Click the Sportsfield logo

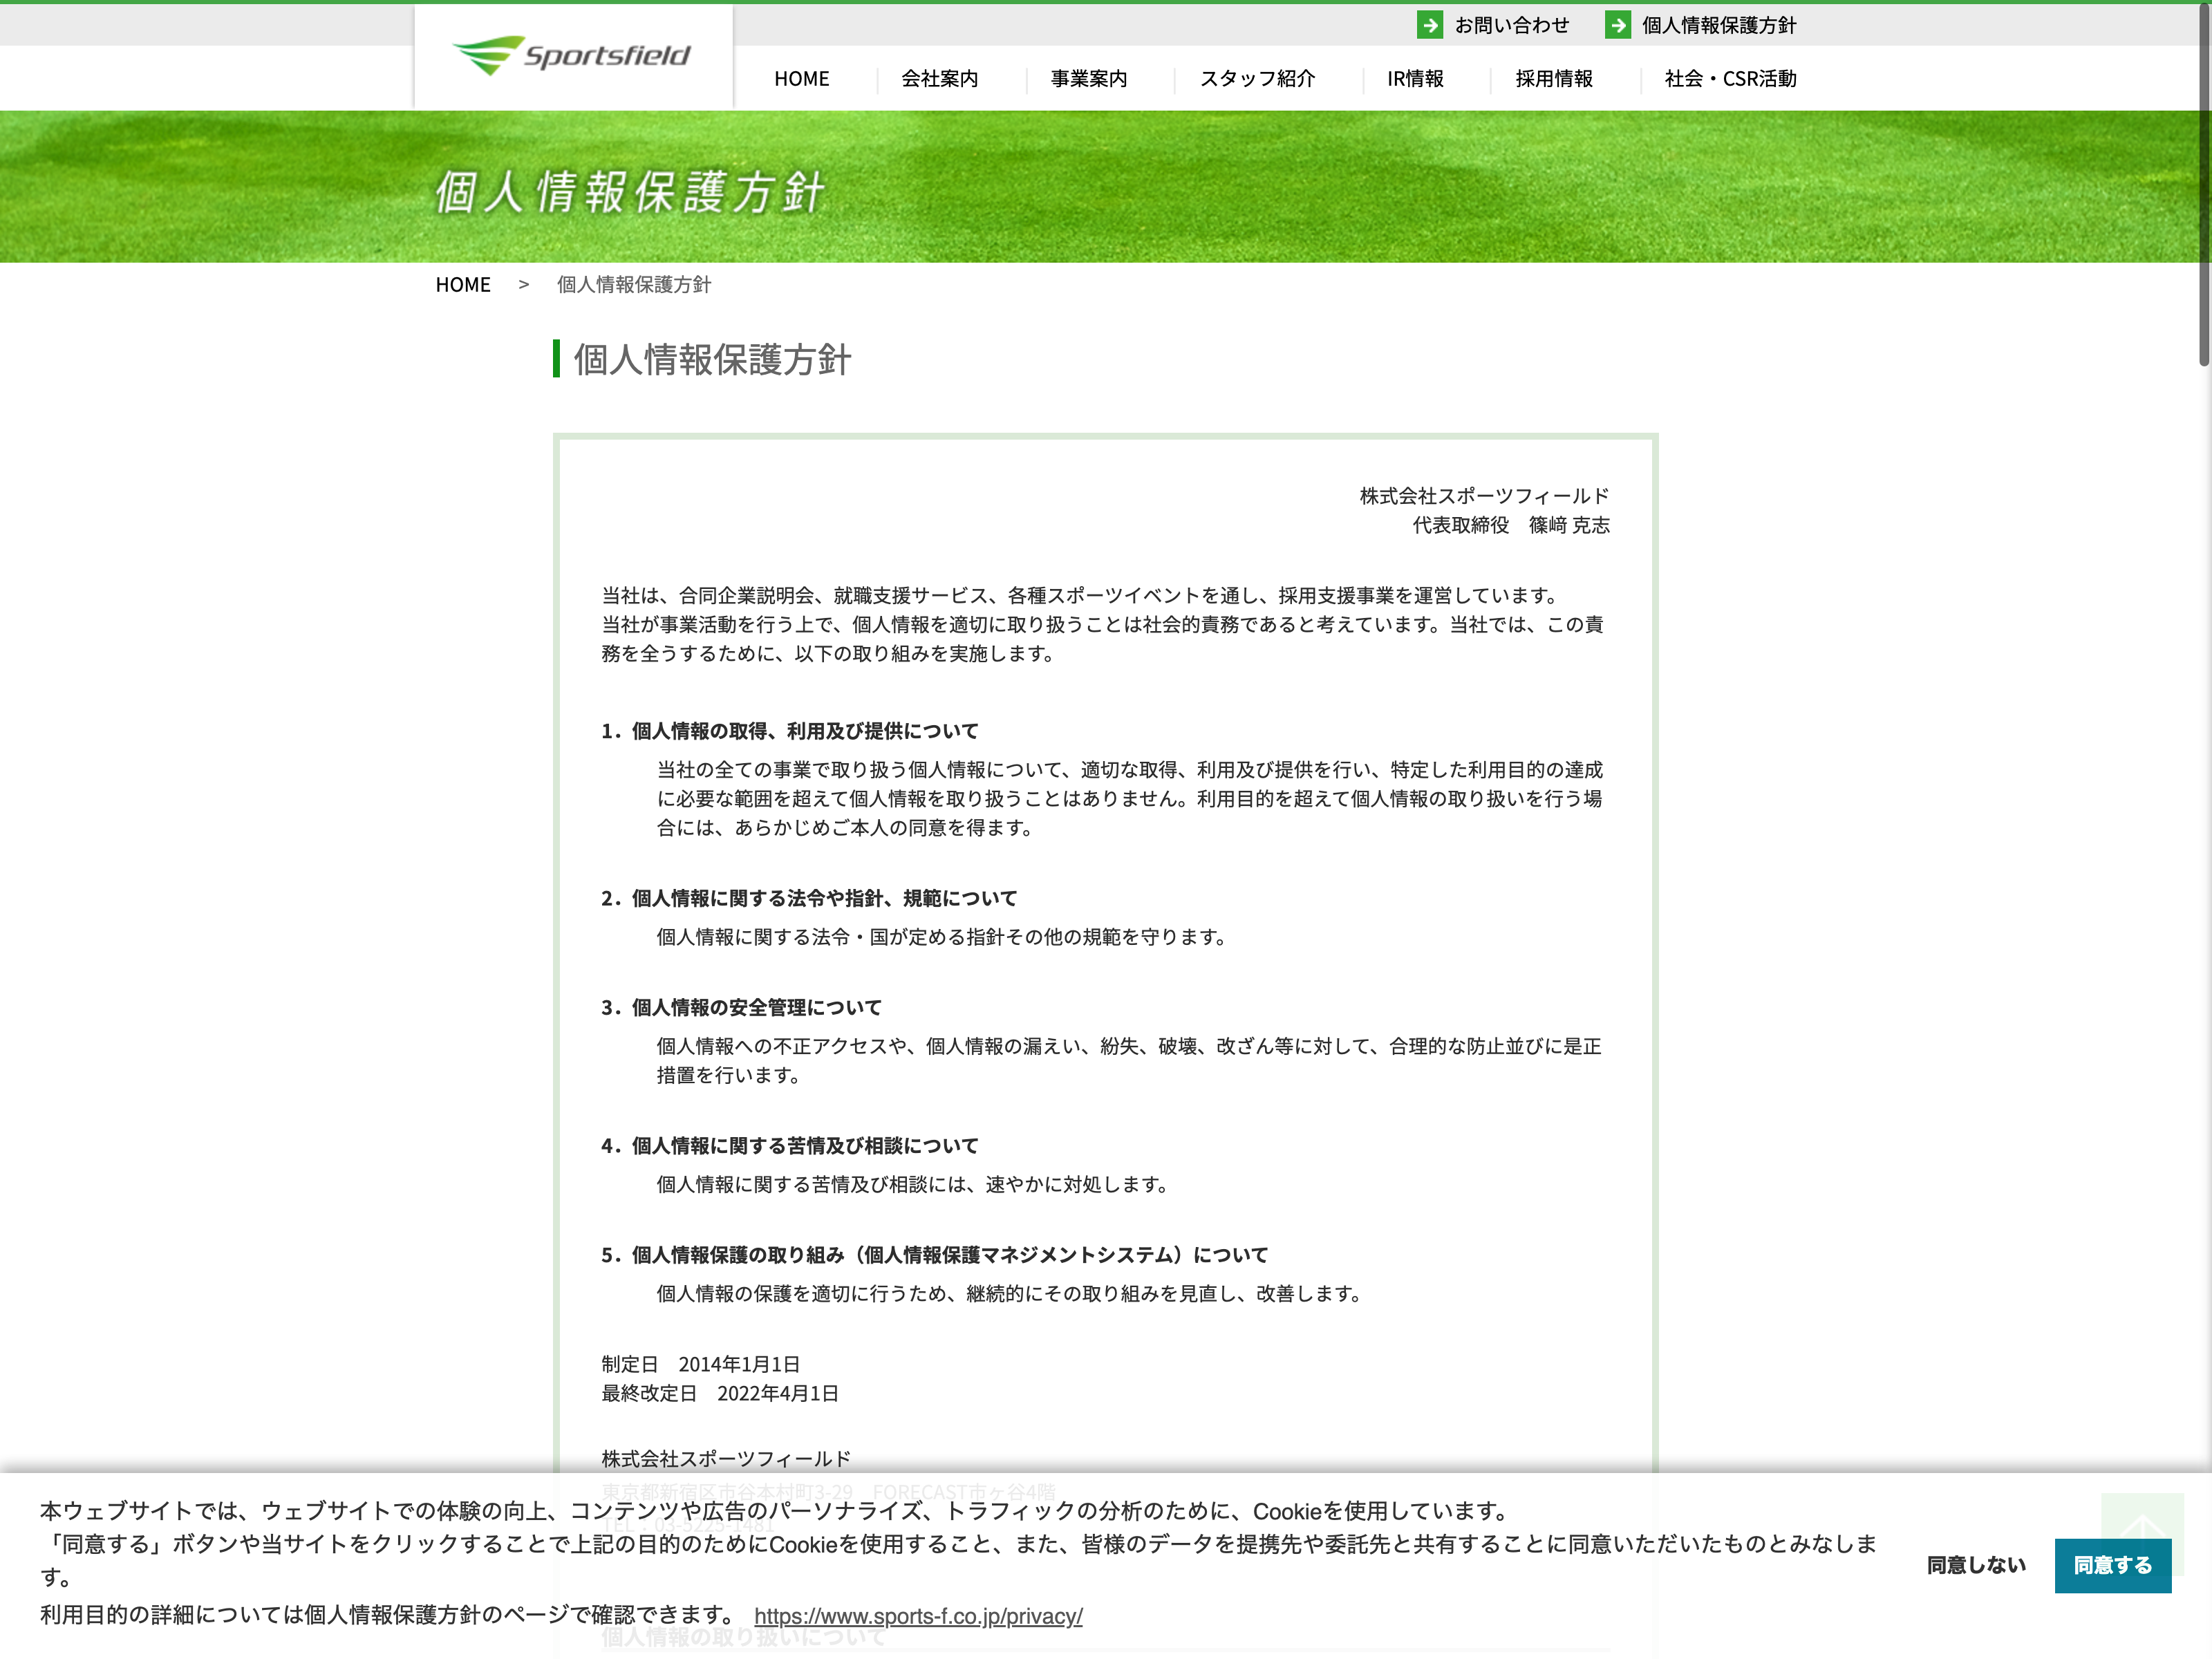[x=571, y=55]
